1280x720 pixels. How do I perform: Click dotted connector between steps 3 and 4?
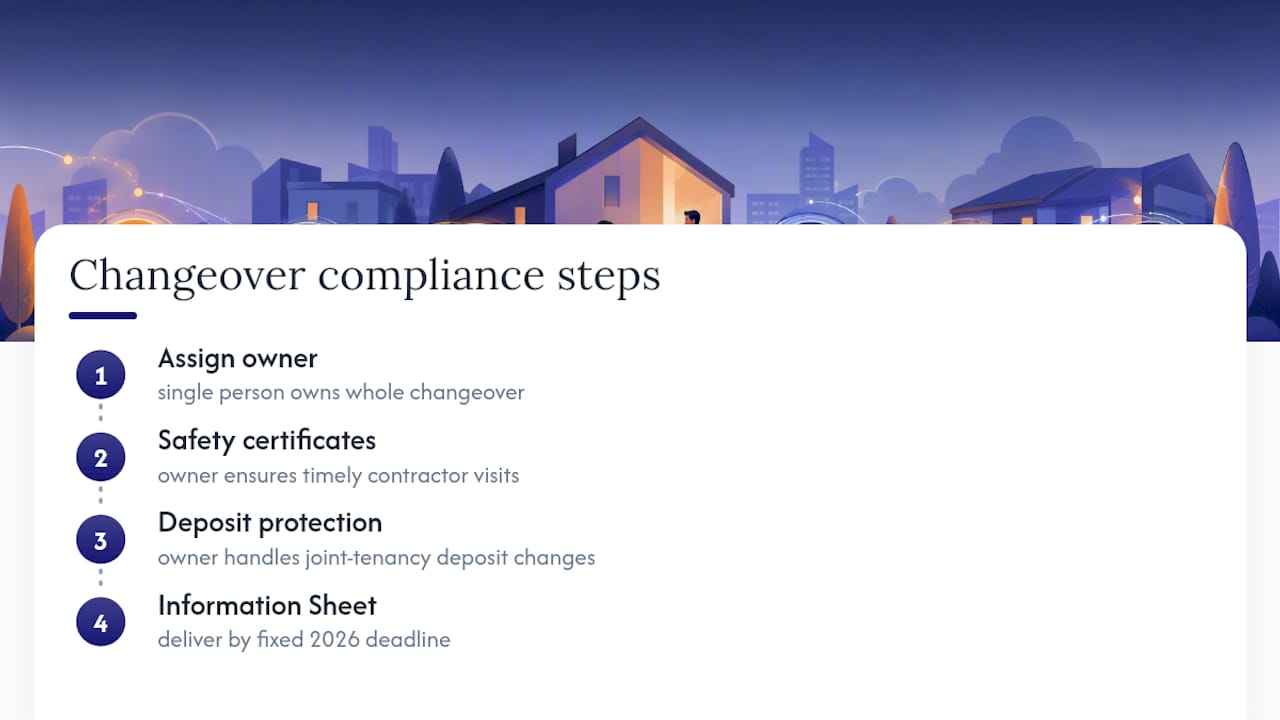(101, 577)
